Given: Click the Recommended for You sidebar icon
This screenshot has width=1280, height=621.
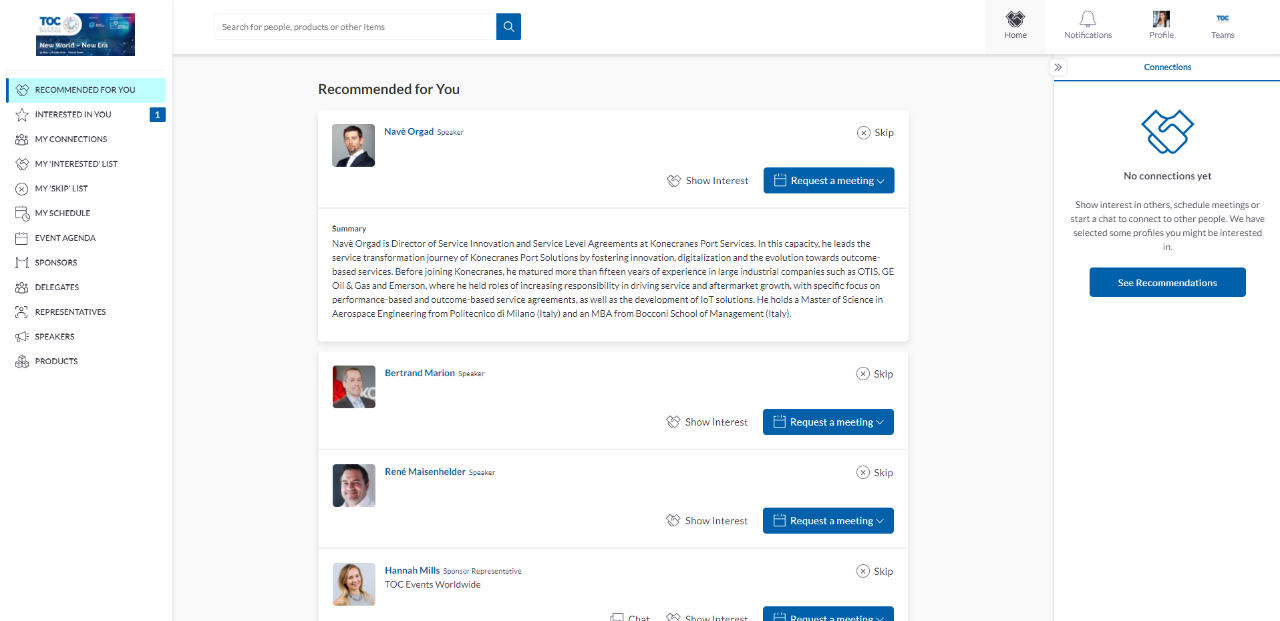Looking at the screenshot, I should click(21, 90).
